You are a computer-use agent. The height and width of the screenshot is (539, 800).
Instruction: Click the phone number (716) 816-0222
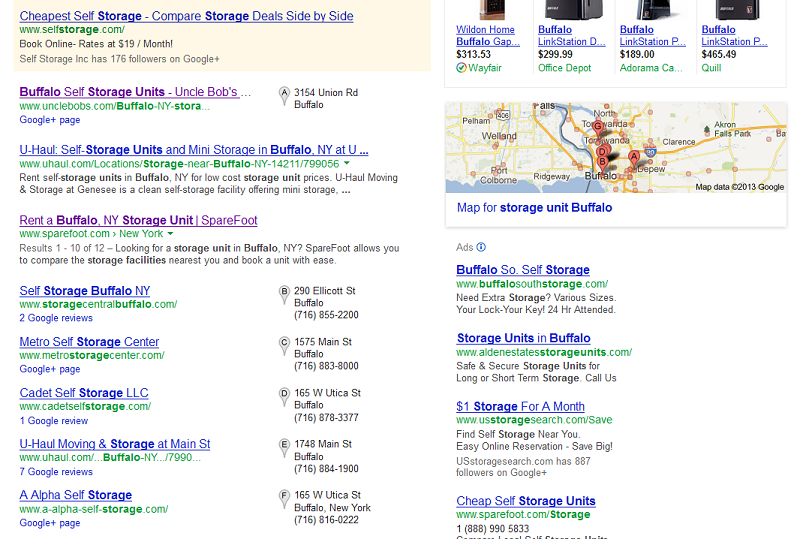coord(326,520)
